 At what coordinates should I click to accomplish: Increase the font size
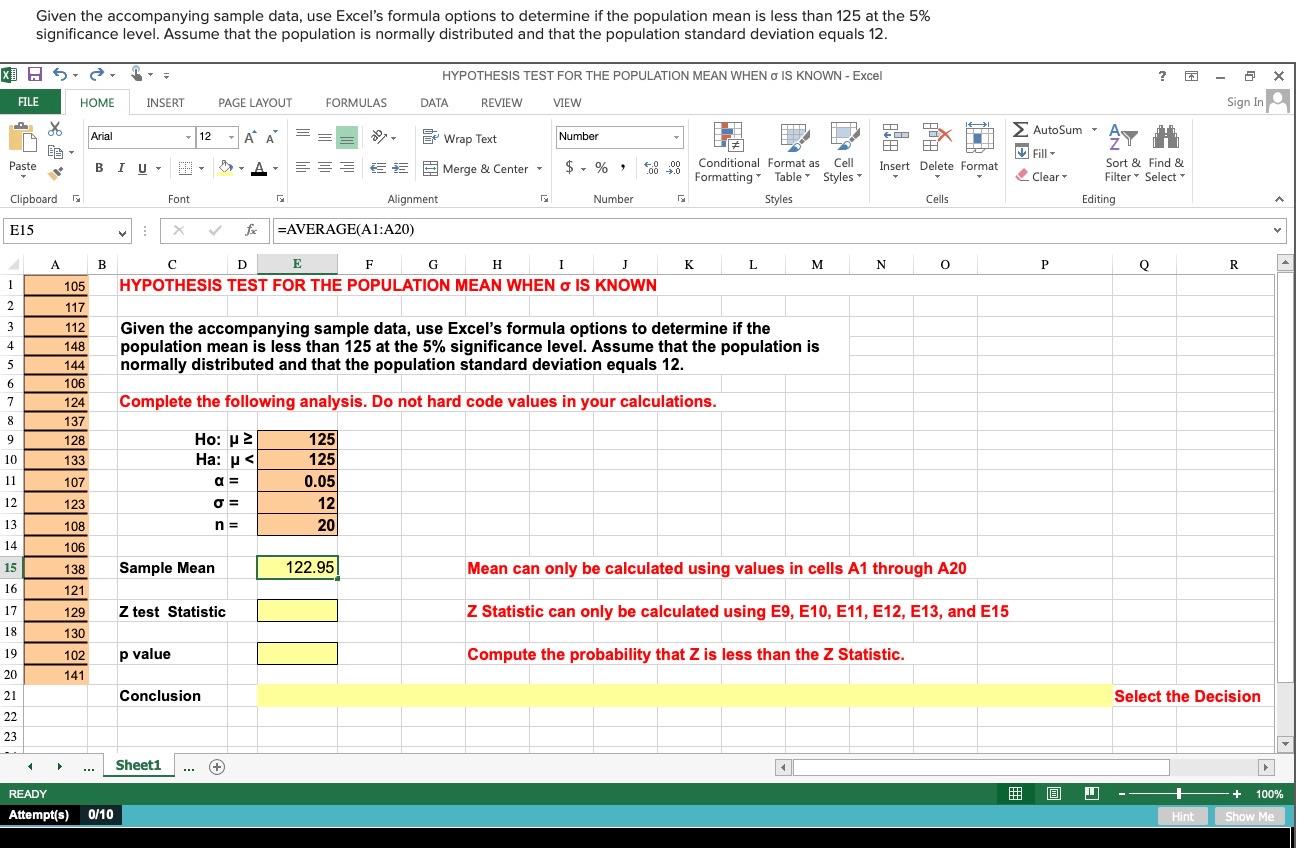coord(250,137)
